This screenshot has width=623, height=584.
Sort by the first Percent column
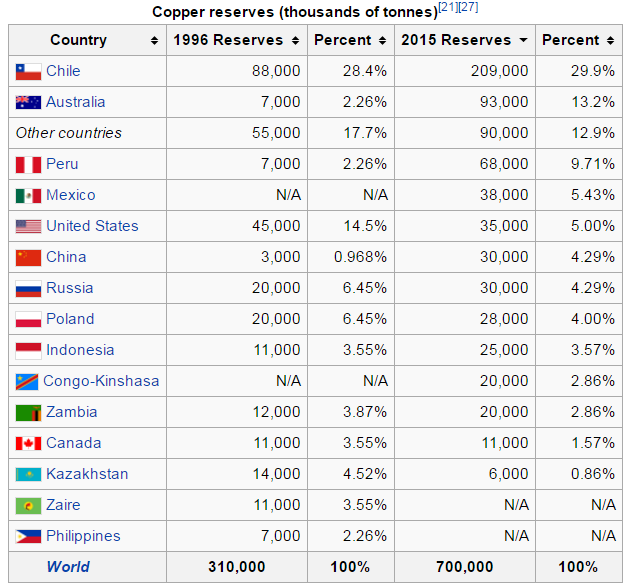(x=382, y=41)
